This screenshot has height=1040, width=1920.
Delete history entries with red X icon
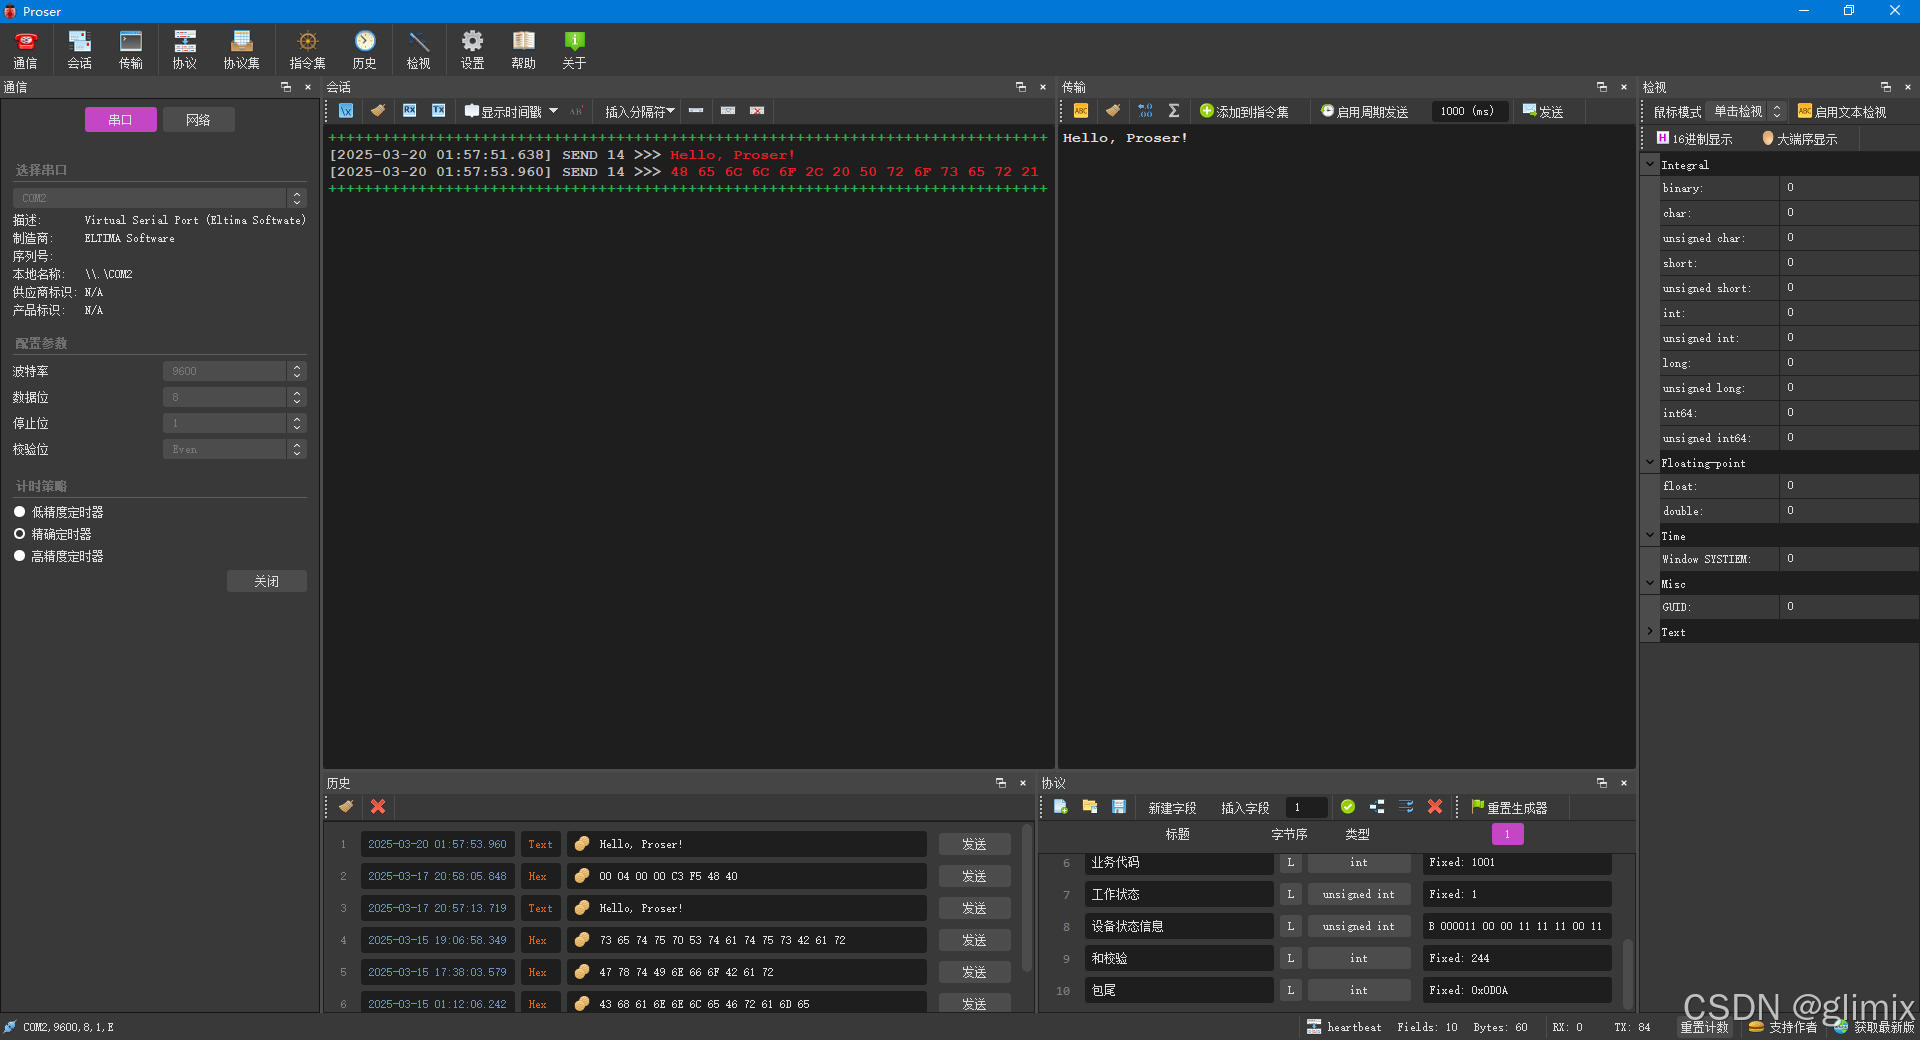[378, 807]
